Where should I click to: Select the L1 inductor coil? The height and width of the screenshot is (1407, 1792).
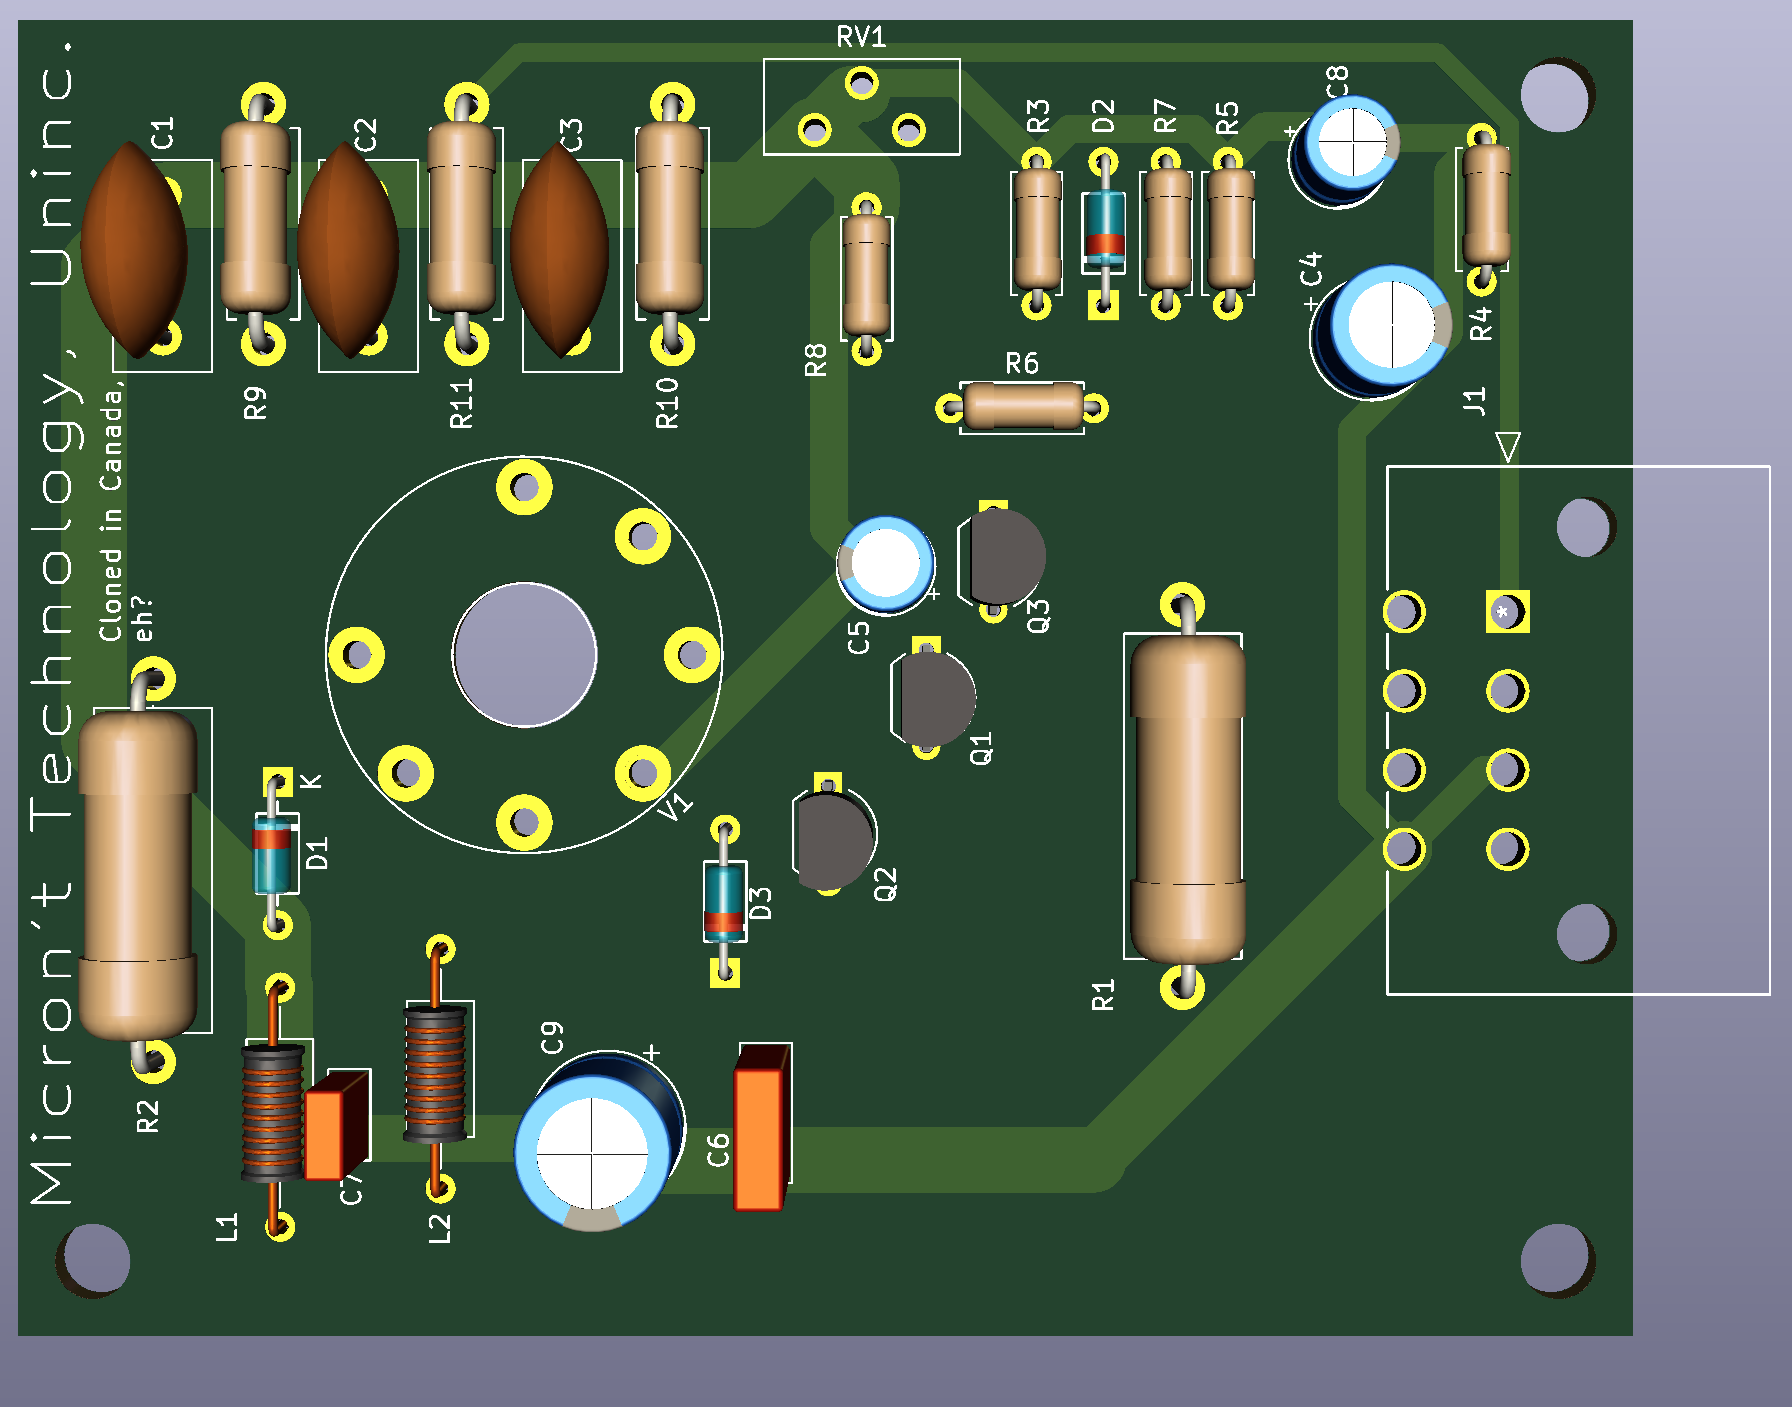point(272,1113)
